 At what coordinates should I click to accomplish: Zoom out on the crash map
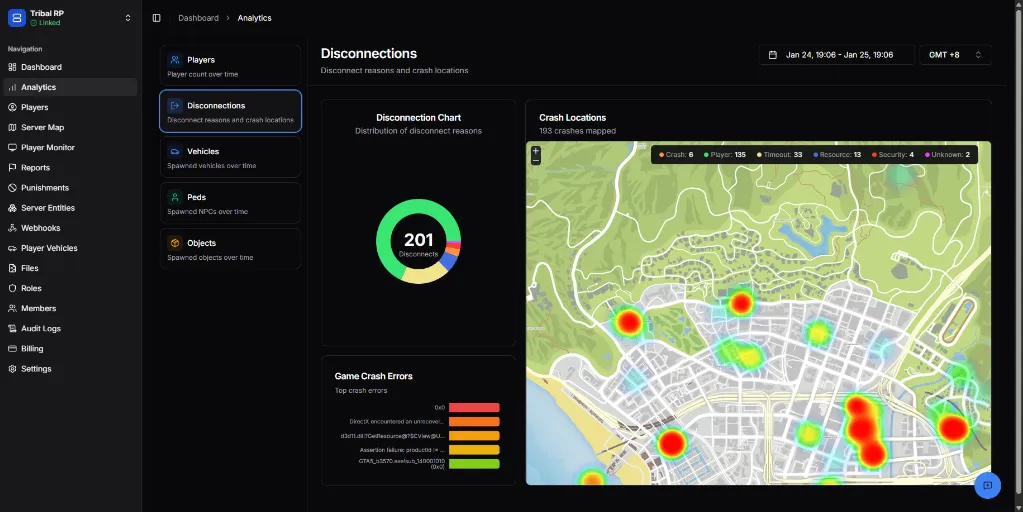(x=536, y=160)
